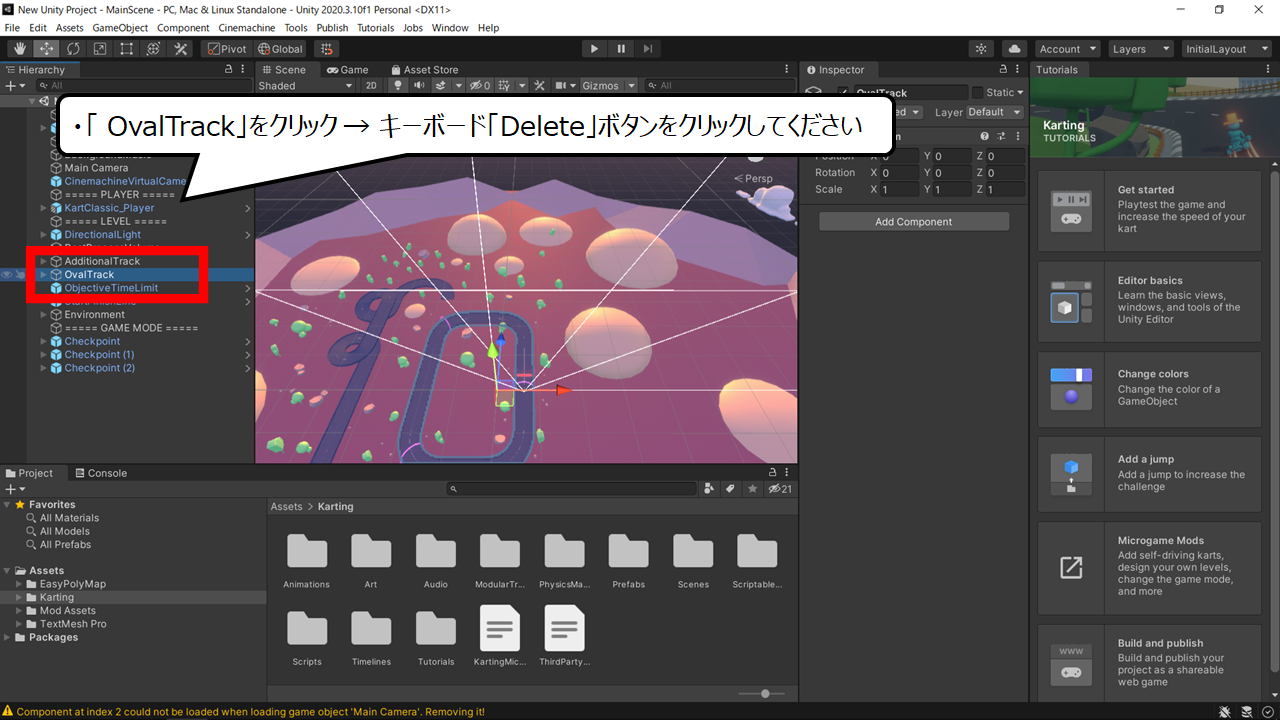This screenshot has height=720, width=1280.
Task: Open custom editor tools icon
Action: pos(181,49)
